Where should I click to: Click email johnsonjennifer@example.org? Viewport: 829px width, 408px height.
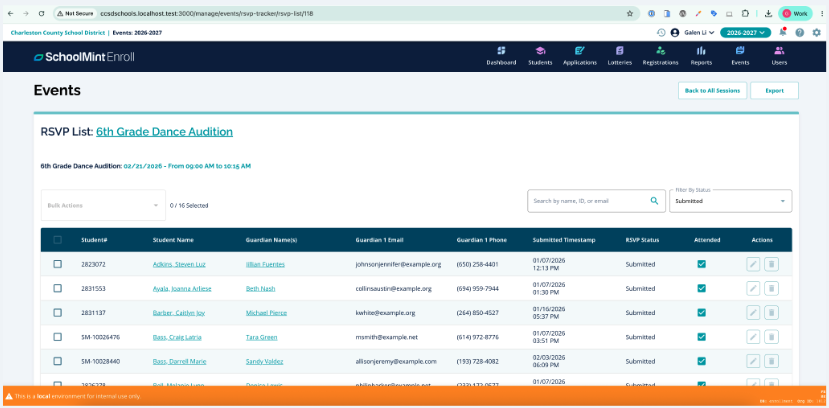398,264
